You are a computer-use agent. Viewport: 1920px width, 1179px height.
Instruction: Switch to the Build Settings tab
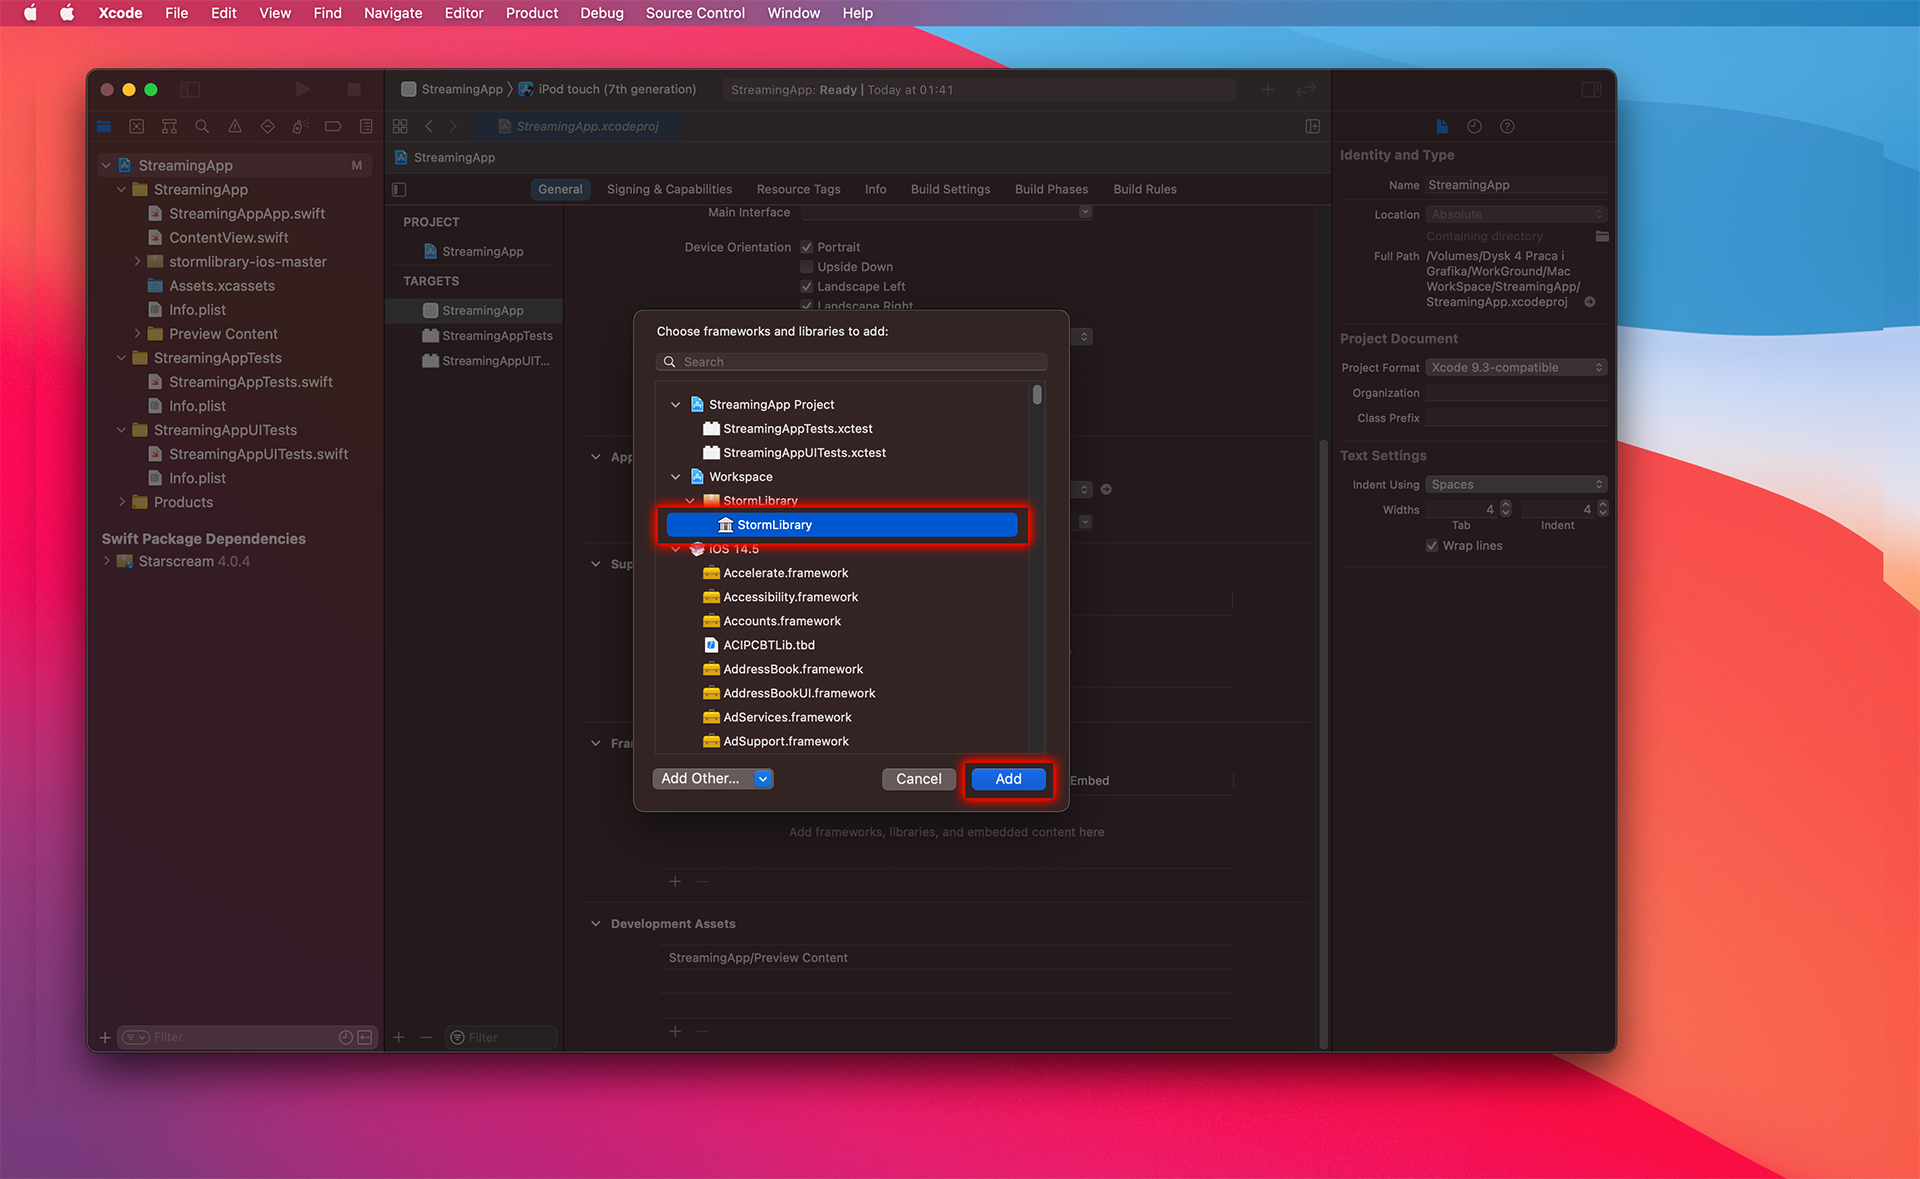950,189
